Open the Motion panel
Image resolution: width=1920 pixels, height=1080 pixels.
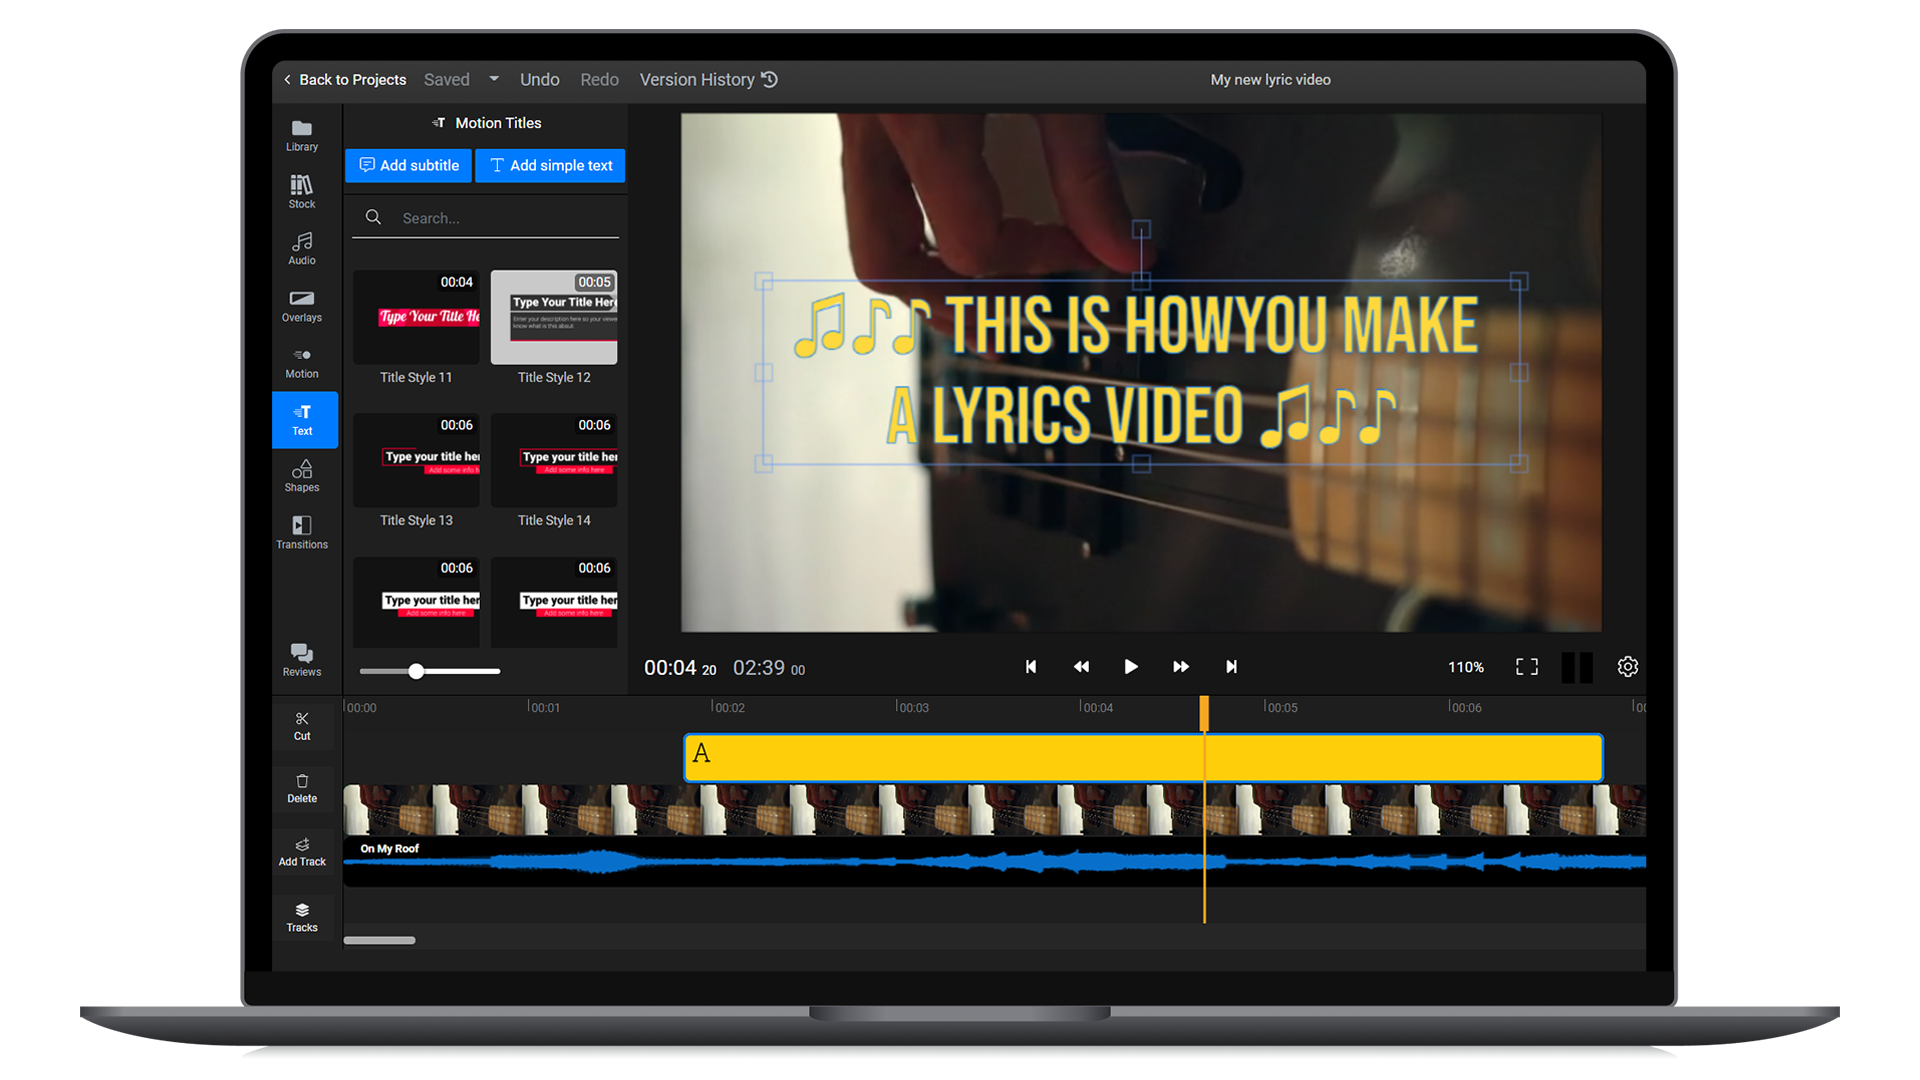pyautogui.click(x=302, y=363)
